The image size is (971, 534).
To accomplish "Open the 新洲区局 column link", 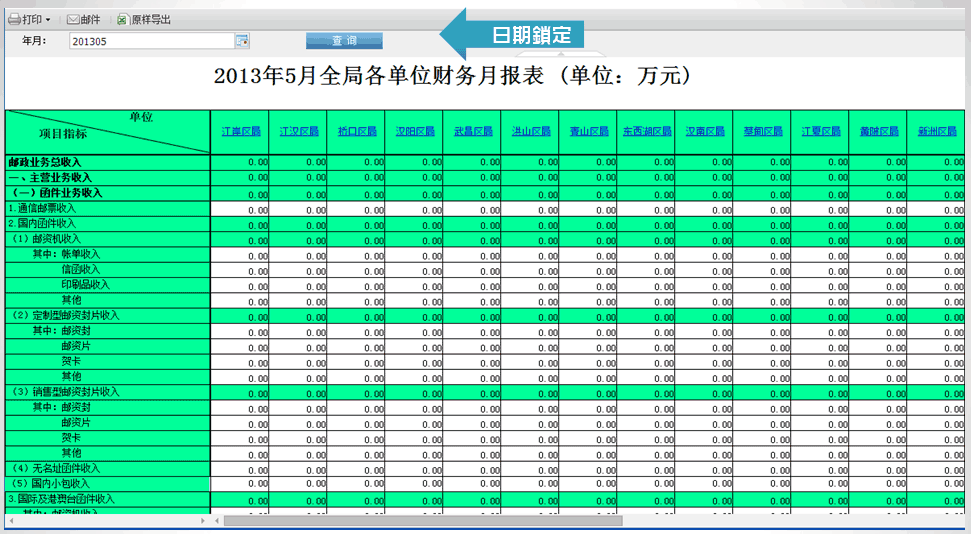I will click(x=937, y=131).
